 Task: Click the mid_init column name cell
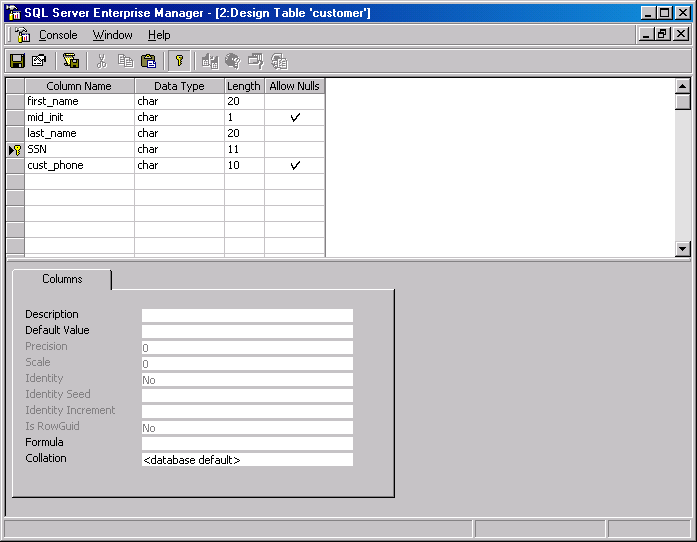pyautogui.click(x=80, y=117)
